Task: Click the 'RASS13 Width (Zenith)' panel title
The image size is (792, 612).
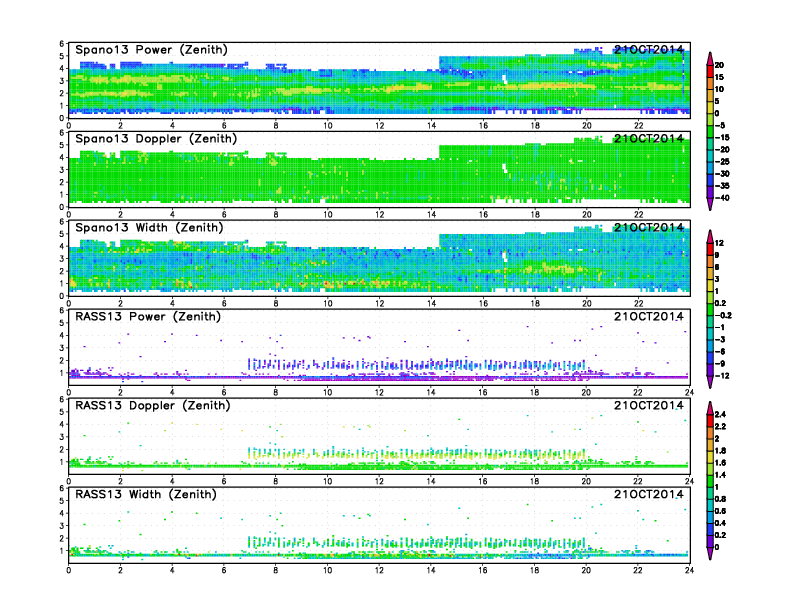Action: [x=145, y=494]
